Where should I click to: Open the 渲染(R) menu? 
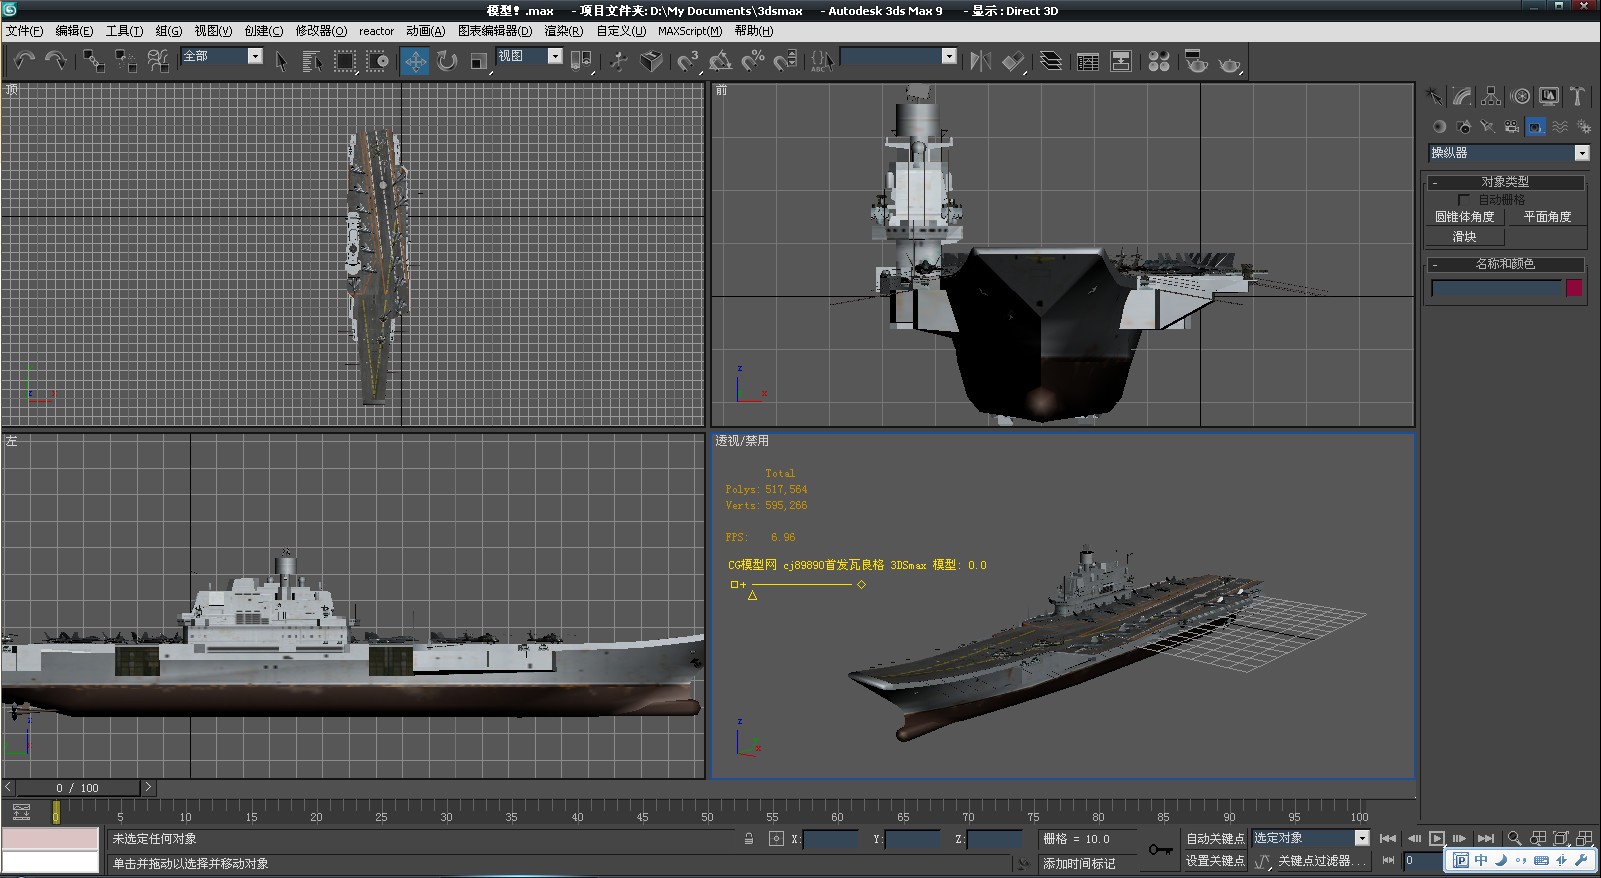pyautogui.click(x=563, y=31)
